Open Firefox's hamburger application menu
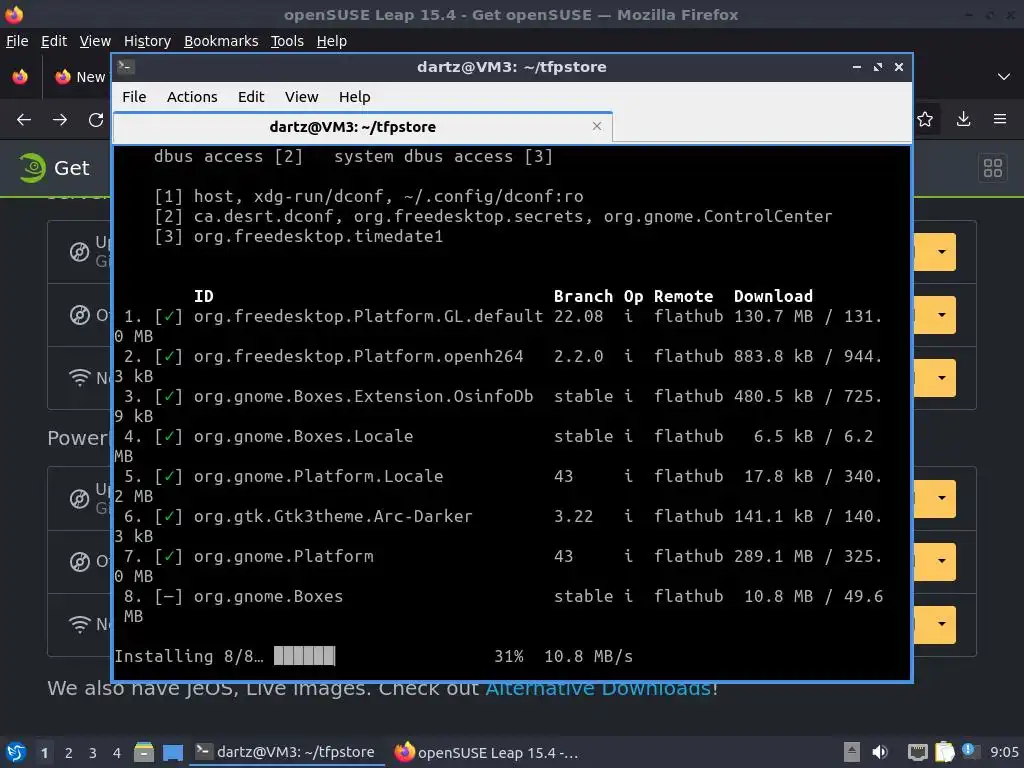The height and width of the screenshot is (768, 1024). tap(1000, 119)
